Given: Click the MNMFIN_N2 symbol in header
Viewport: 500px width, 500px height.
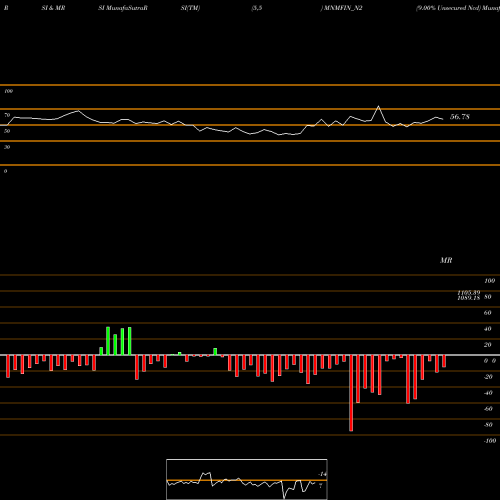Looking at the screenshot, I should click(343, 8).
